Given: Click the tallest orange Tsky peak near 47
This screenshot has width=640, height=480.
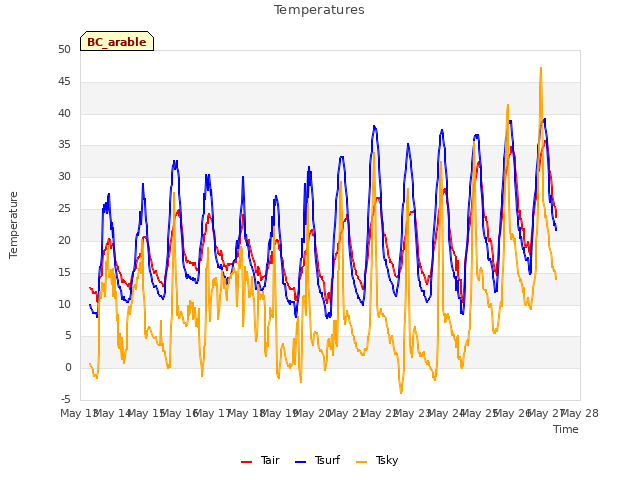Looking at the screenshot, I should 541,69.
